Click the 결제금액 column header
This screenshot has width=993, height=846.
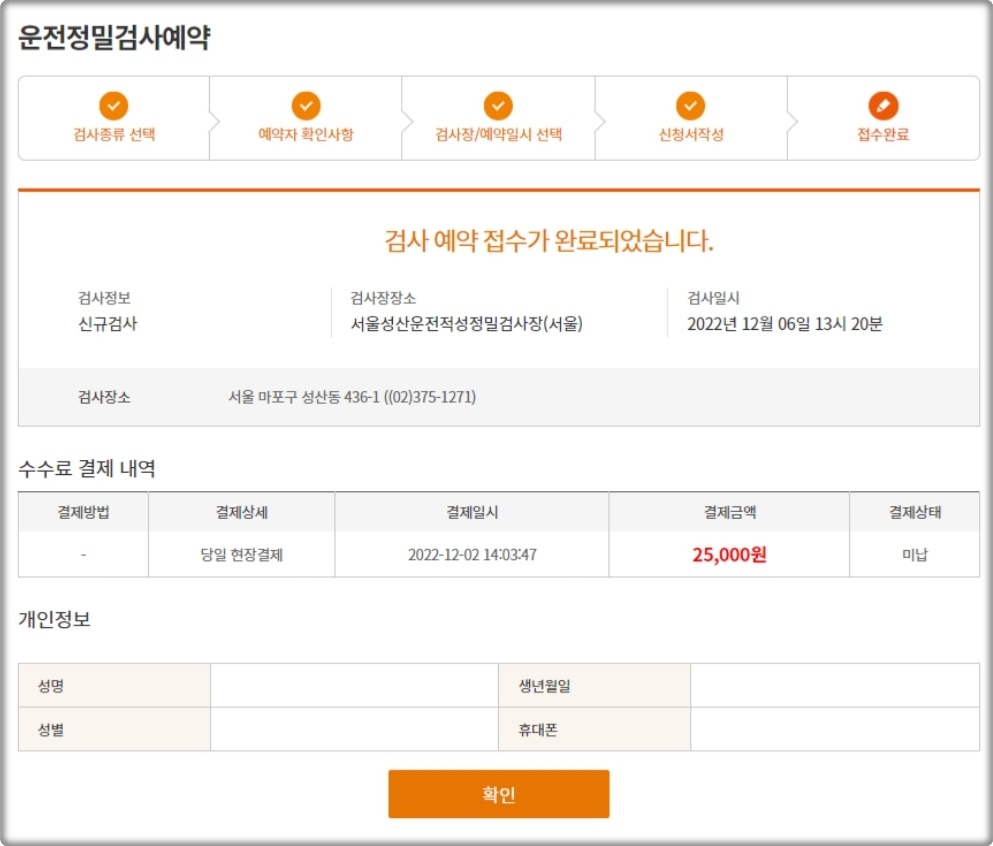pyautogui.click(x=730, y=512)
